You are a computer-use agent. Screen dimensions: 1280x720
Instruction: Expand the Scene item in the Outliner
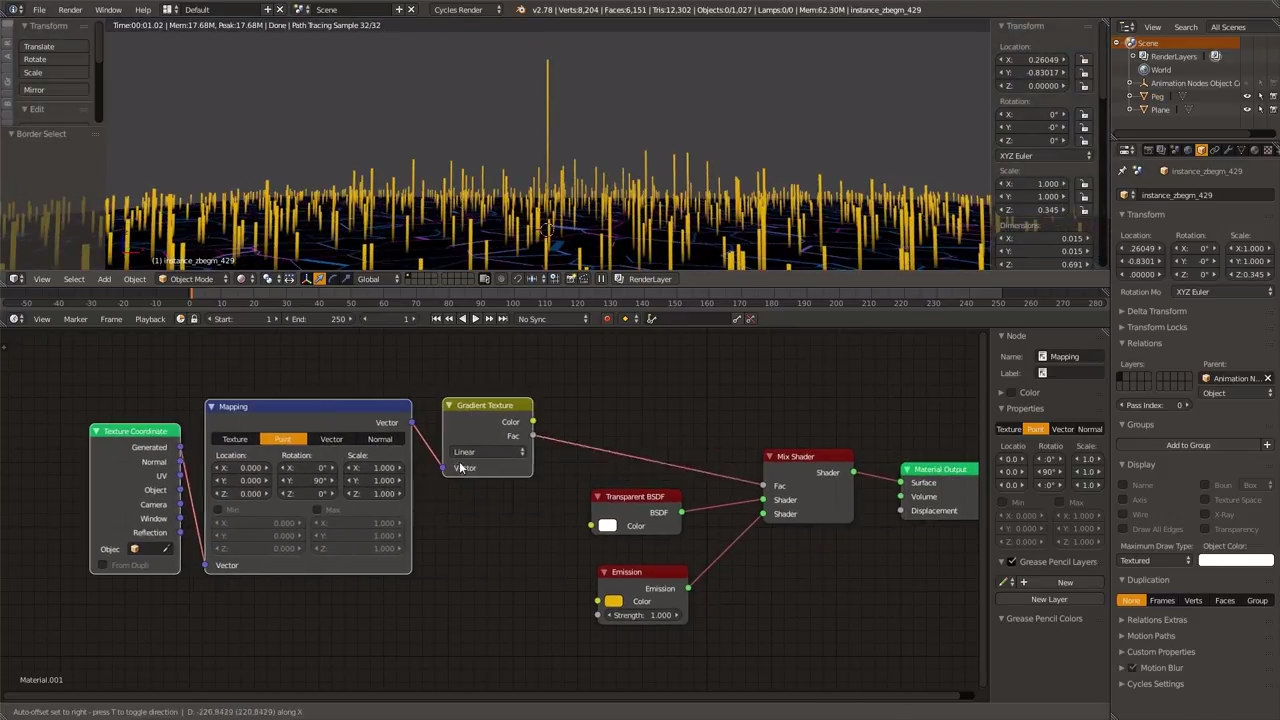(1116, 43)
